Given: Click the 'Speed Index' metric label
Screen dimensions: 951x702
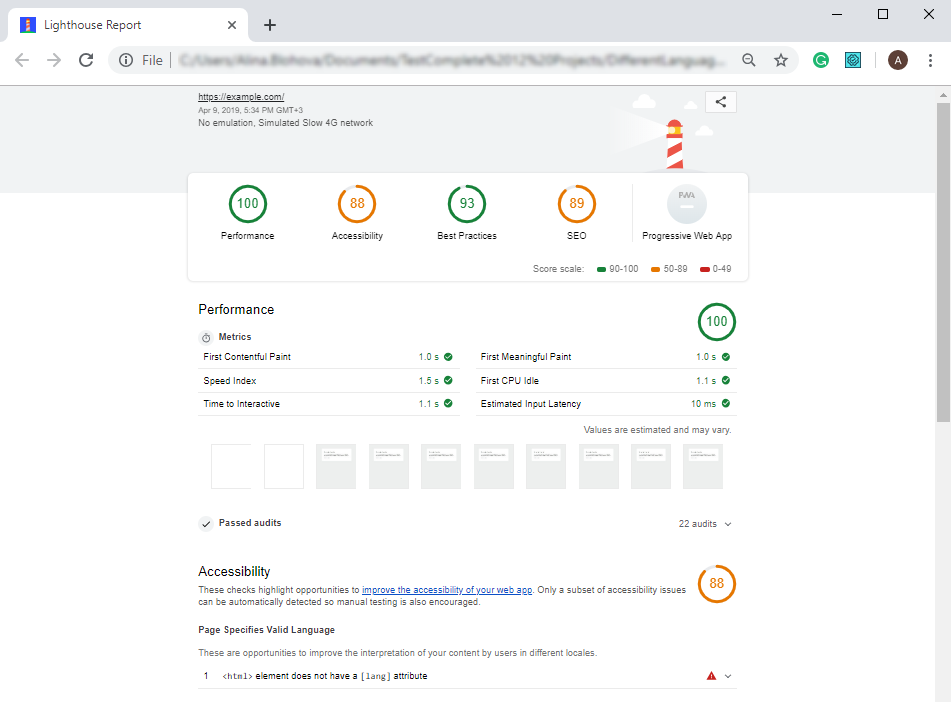Looking at the screenshot, I should [x=230, y=380].
